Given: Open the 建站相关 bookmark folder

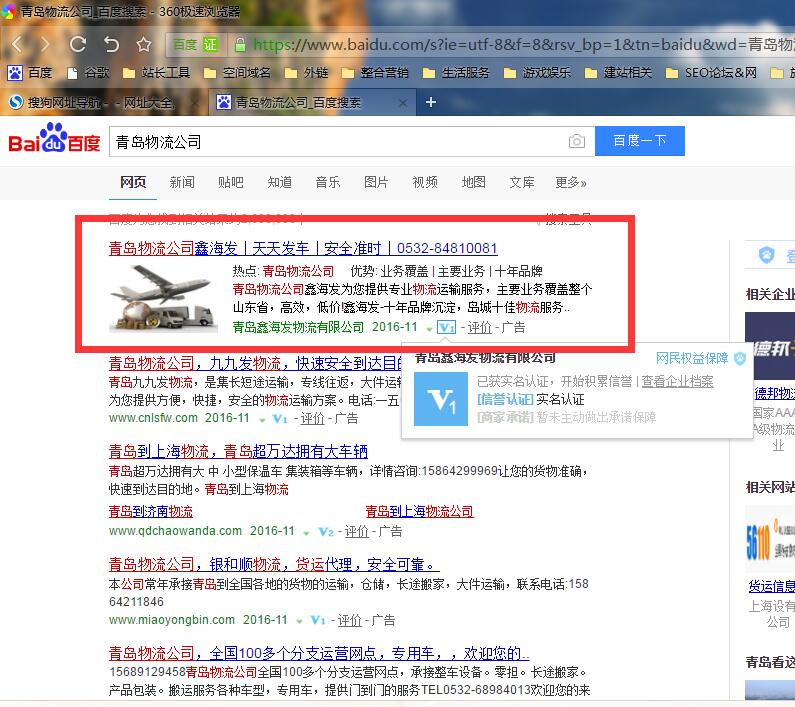Looking at the screenshot, I should click(618, 73).
